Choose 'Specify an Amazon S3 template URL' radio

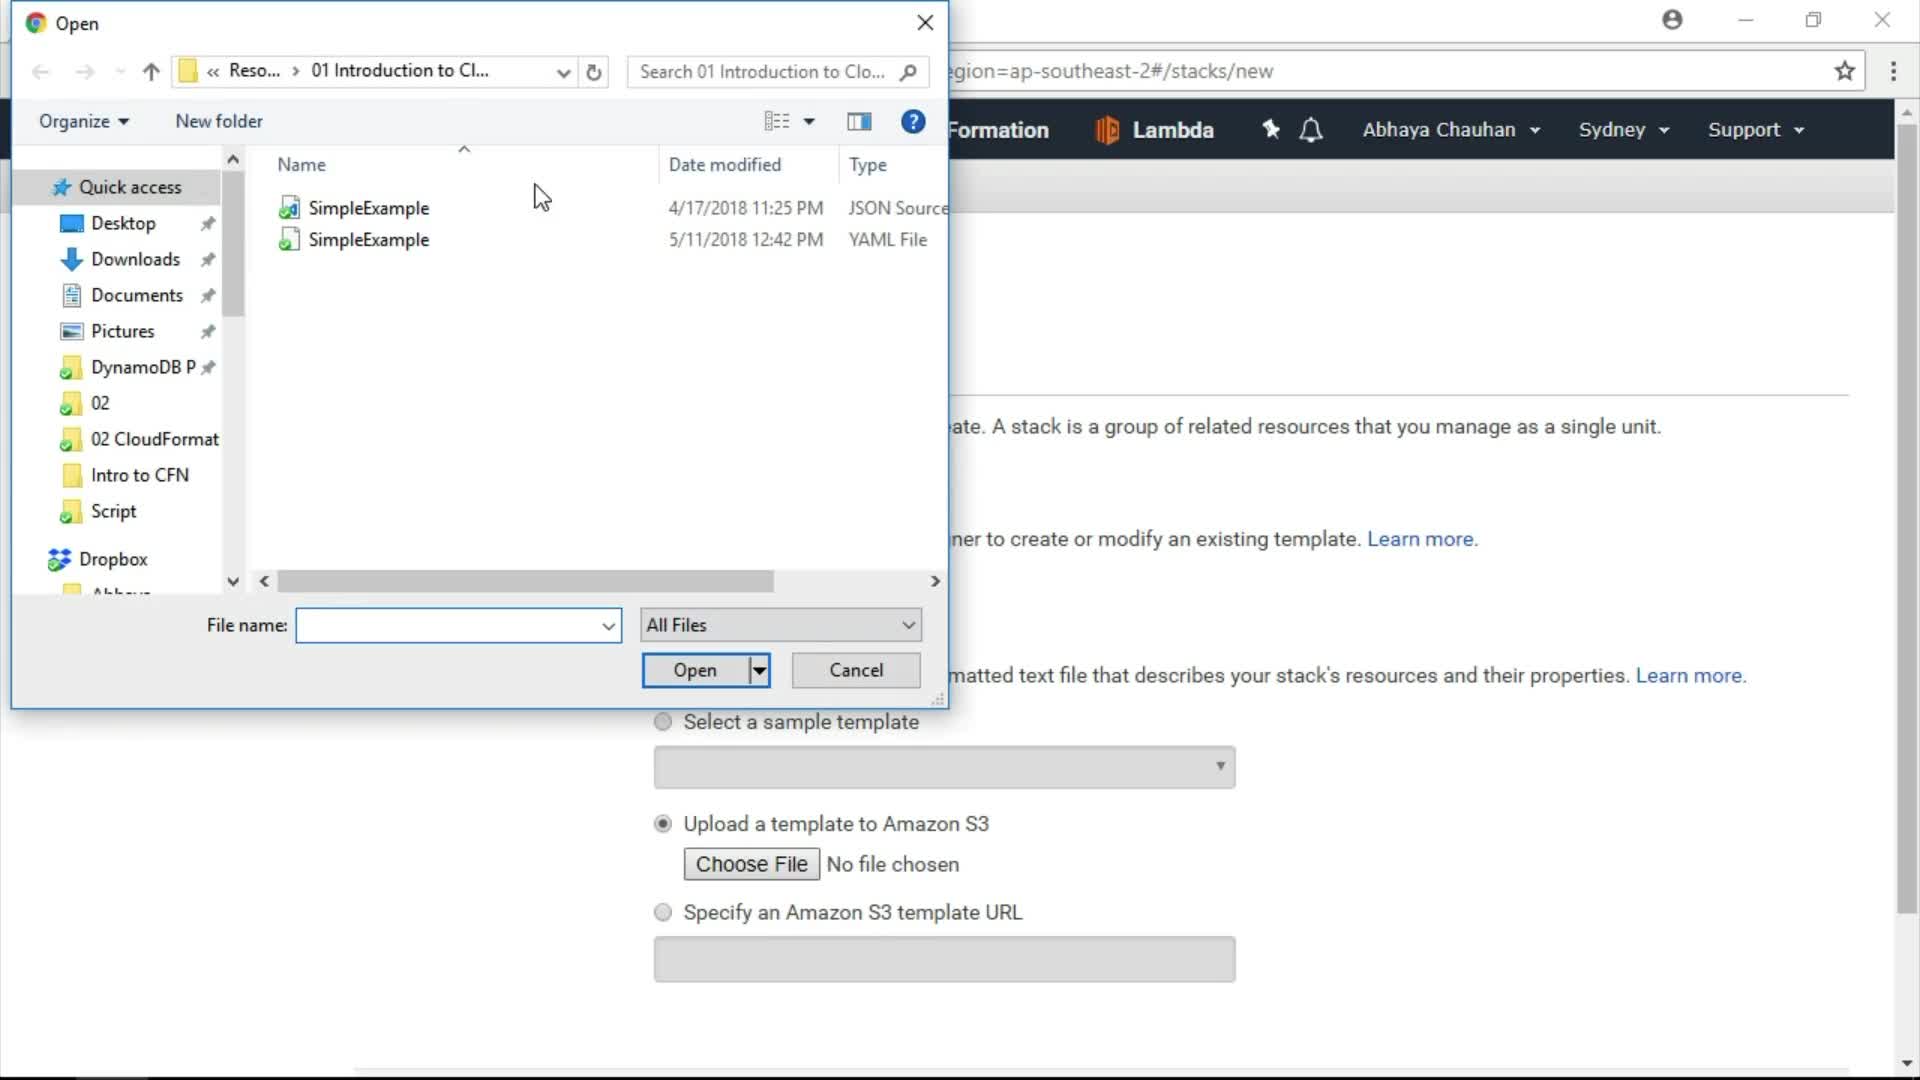point(663,912)
